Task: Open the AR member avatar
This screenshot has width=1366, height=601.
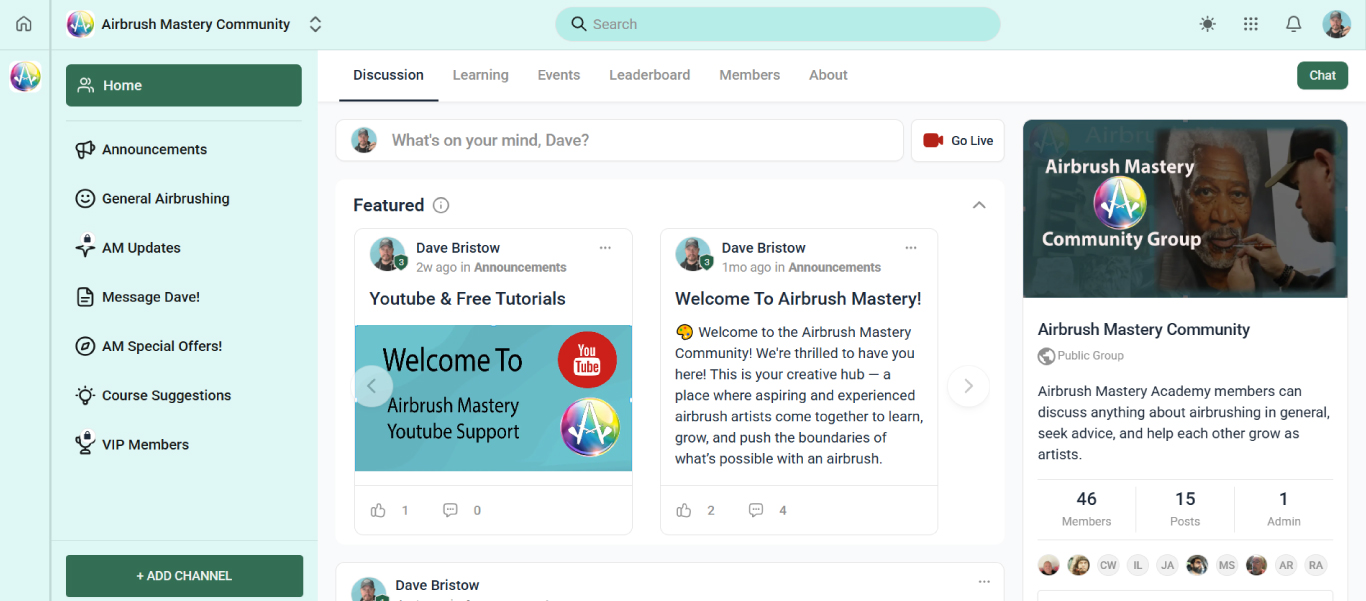Action: 1286,565
